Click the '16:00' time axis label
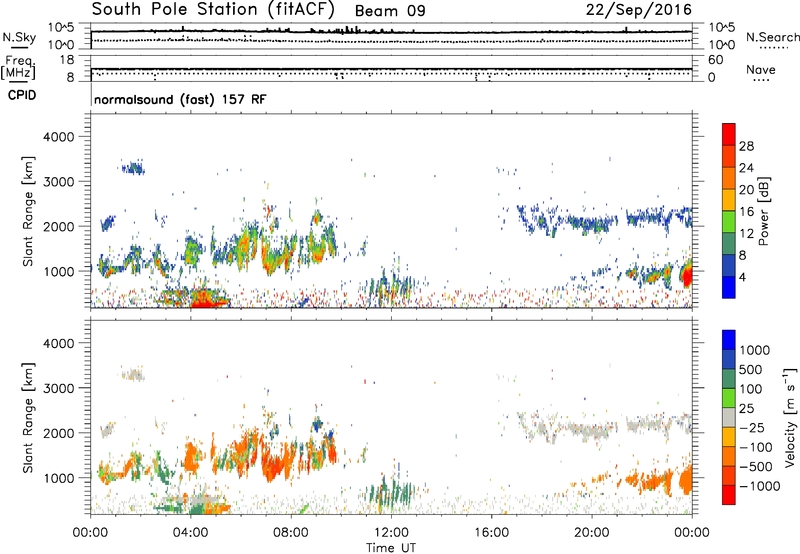Image resolution: width=800 pixels, height=554 pixels. [491, 533]
